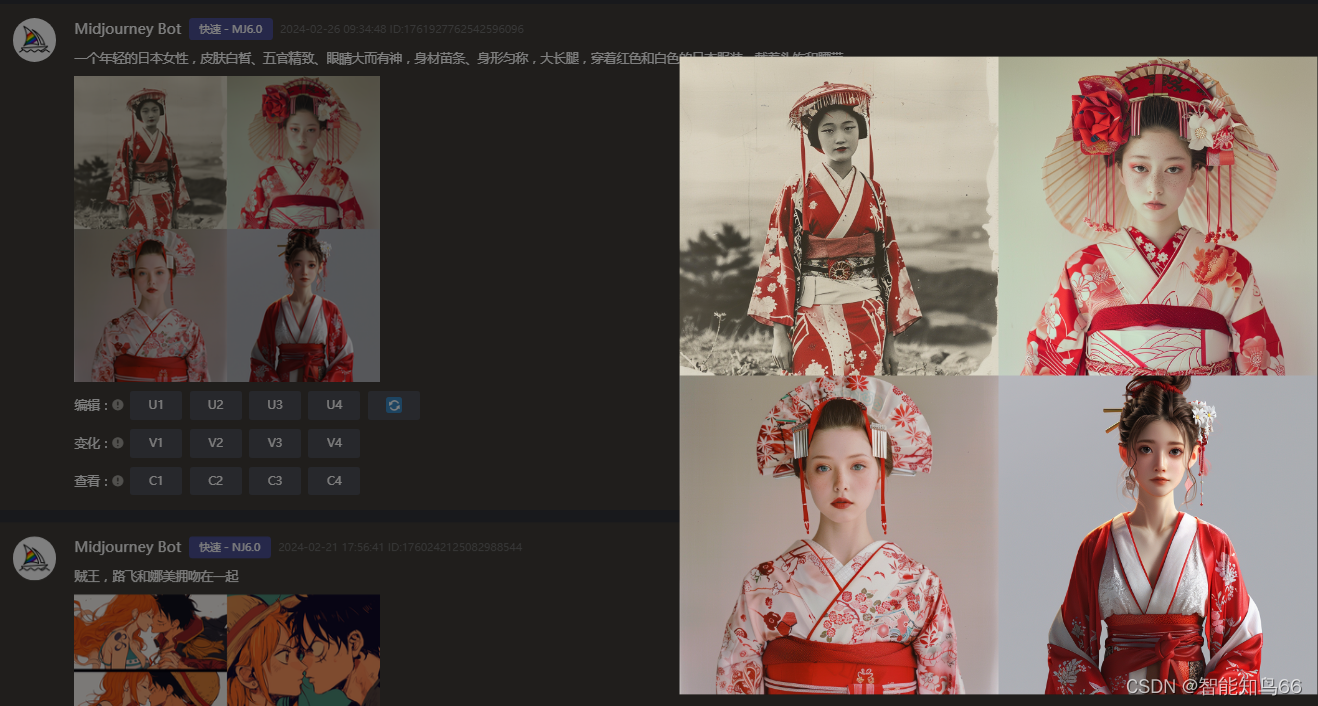
Task: Click the enlarged kimono preview image
Action: (x=998, y=375)
